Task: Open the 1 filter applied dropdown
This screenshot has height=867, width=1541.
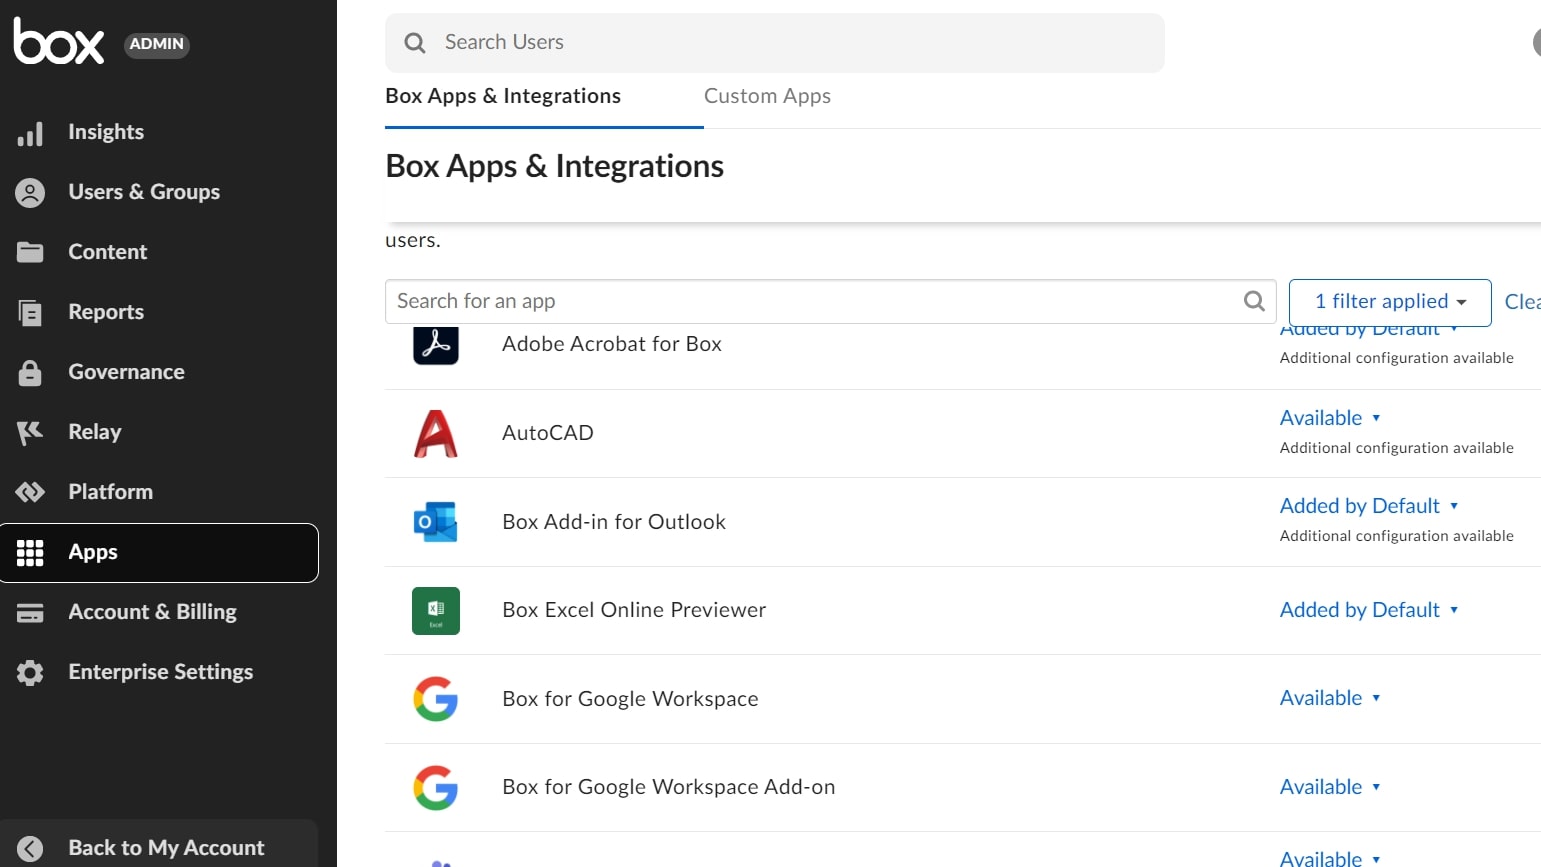Action: tap(1390, 302)
